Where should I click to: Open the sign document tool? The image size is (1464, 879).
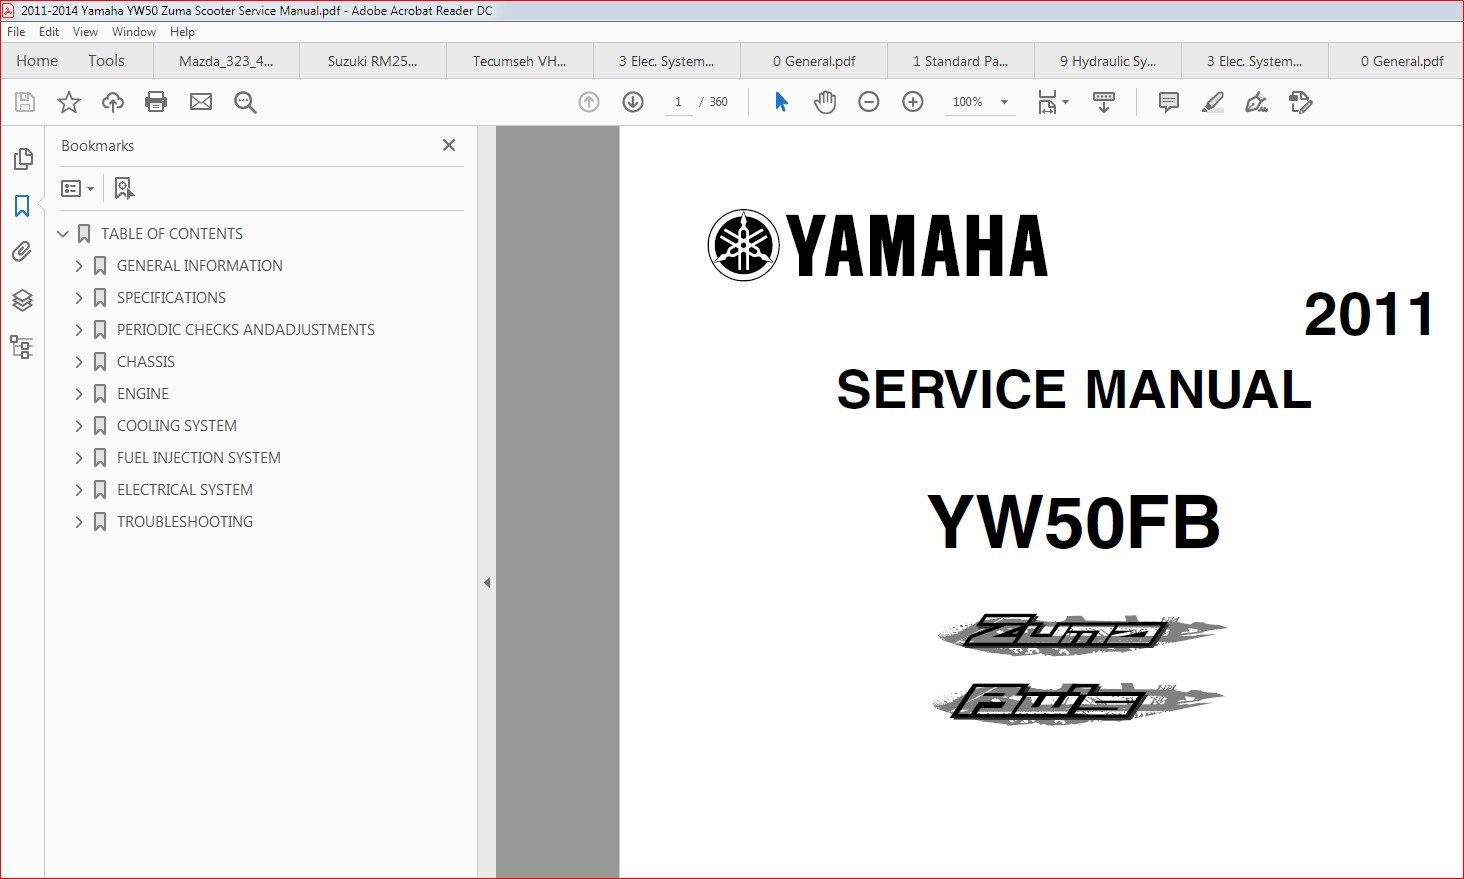click(x=1256, y=102)
